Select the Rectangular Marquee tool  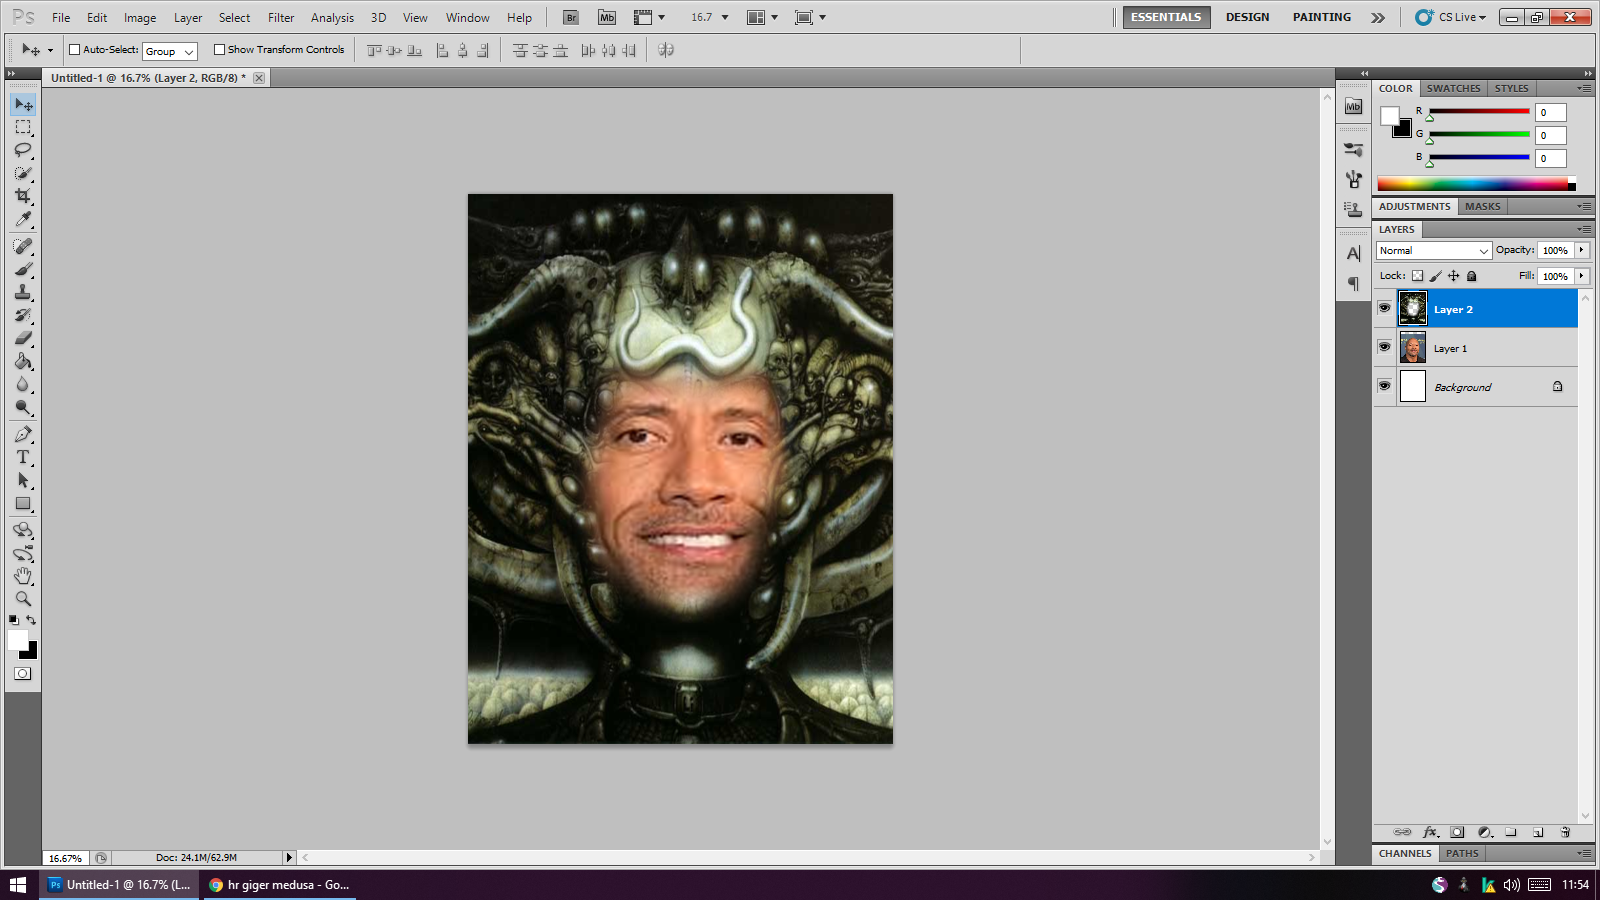coord(23,127)
